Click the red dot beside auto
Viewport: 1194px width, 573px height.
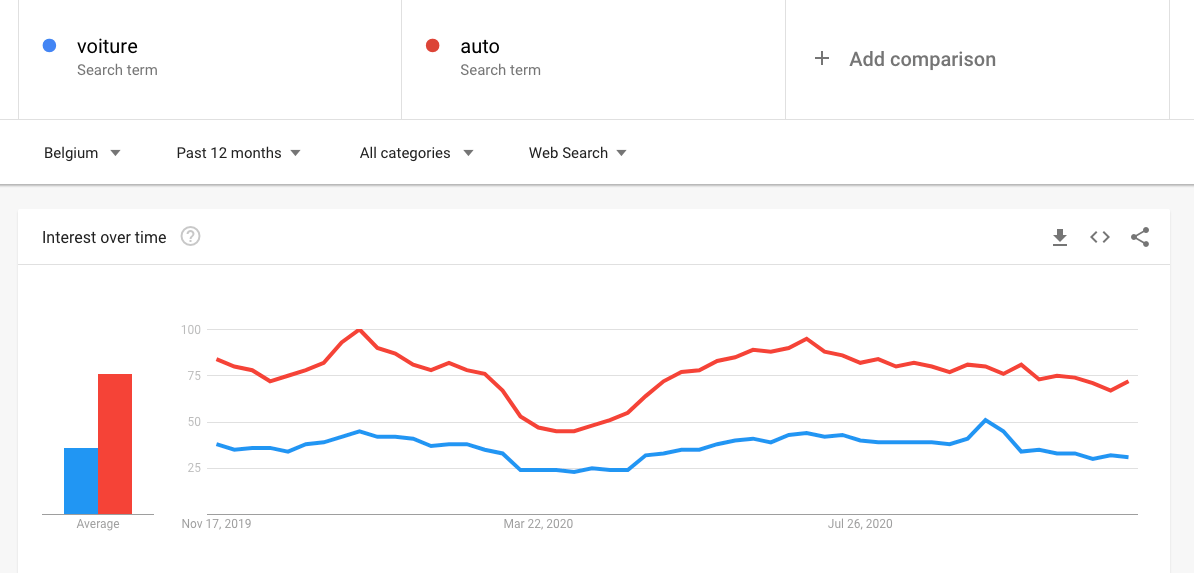point(432,46)
